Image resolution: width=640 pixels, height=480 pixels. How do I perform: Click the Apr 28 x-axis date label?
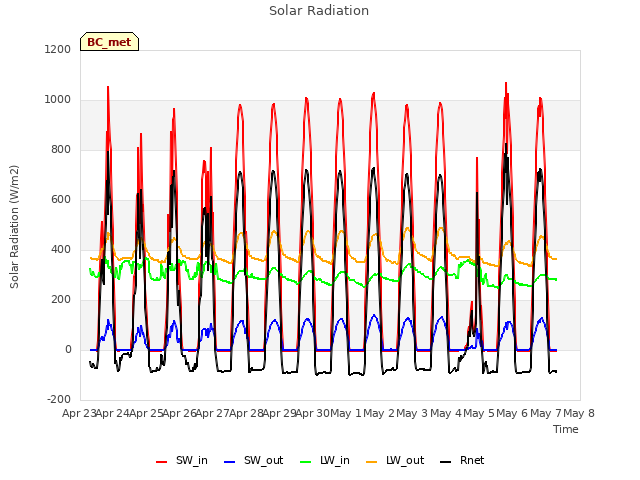pos(246,413)
